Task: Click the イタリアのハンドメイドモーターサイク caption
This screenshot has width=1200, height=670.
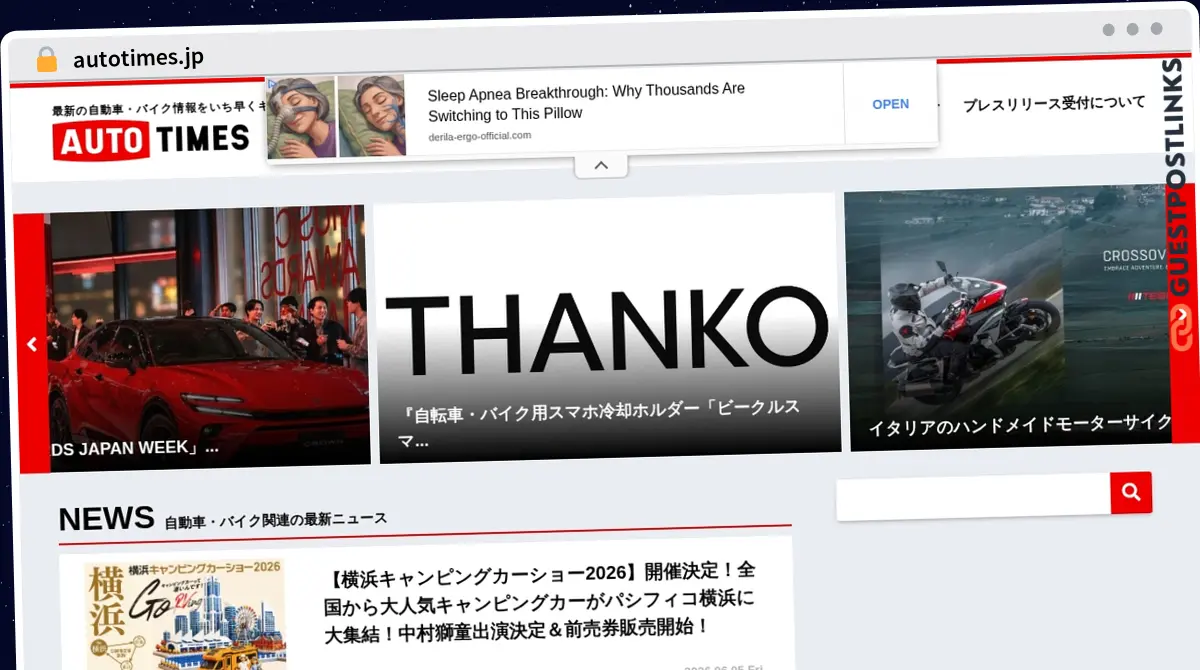Action: pyautogui.click(x=1018, y=424)
